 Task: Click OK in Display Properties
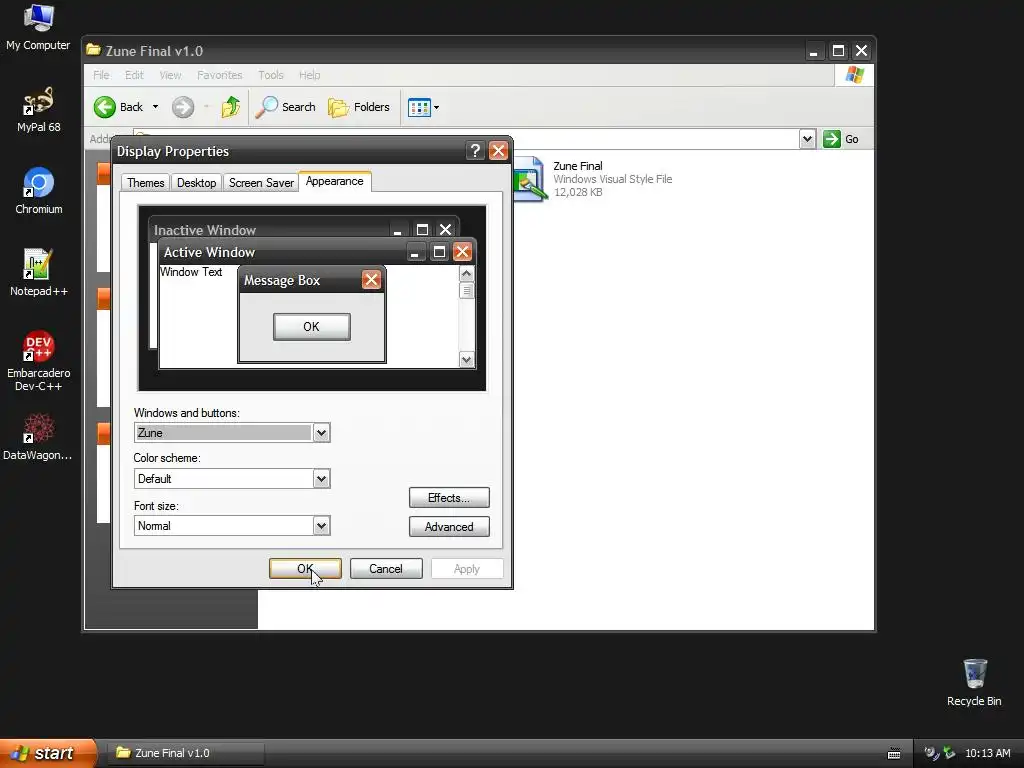click(x=305, y=569)
